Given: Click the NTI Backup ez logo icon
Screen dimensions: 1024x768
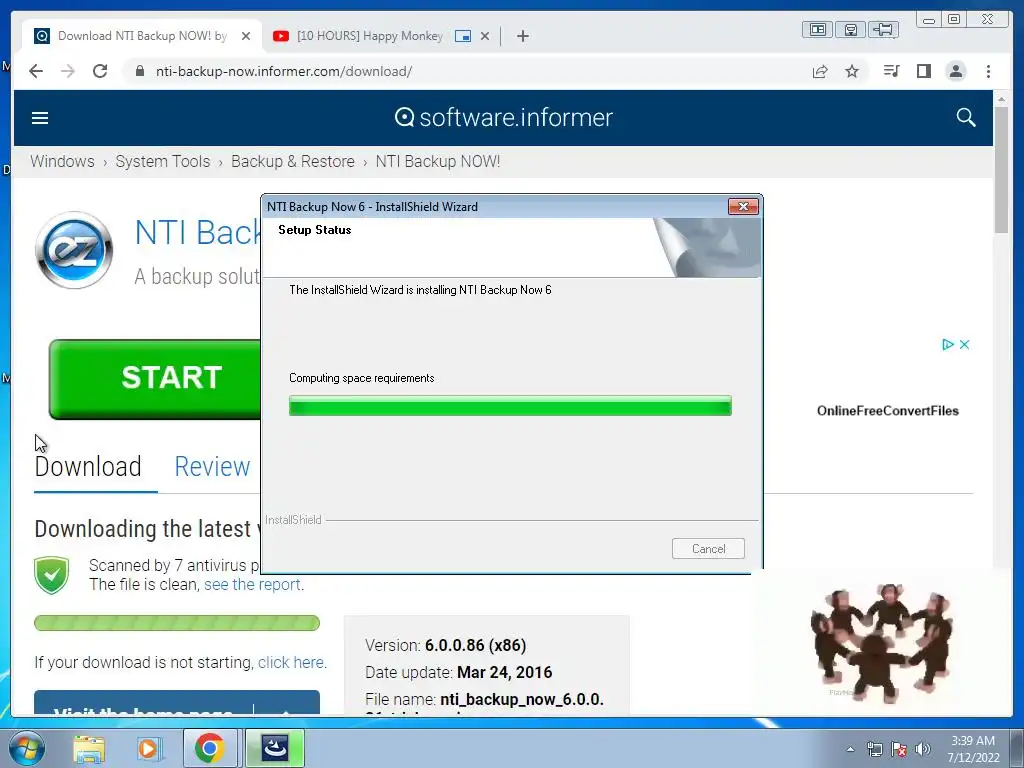Looking at the screenshot, I should 74,250.
